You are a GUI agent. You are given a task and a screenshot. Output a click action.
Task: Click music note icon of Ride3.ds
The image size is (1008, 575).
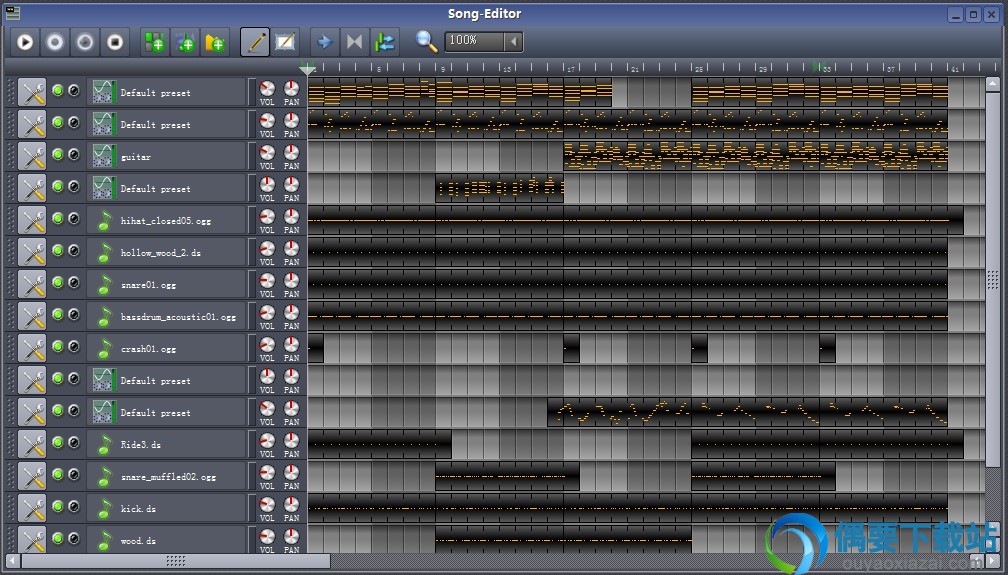[x=104, y=444]
